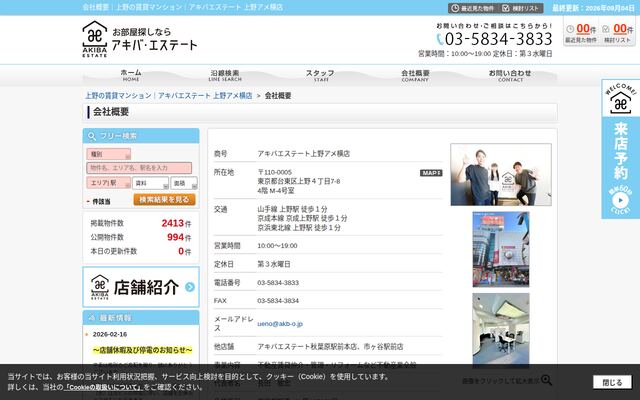Screen dimensions: 640x400
Task: Open 会社概要 COMPANY menu item
Action: coord(415,76)
